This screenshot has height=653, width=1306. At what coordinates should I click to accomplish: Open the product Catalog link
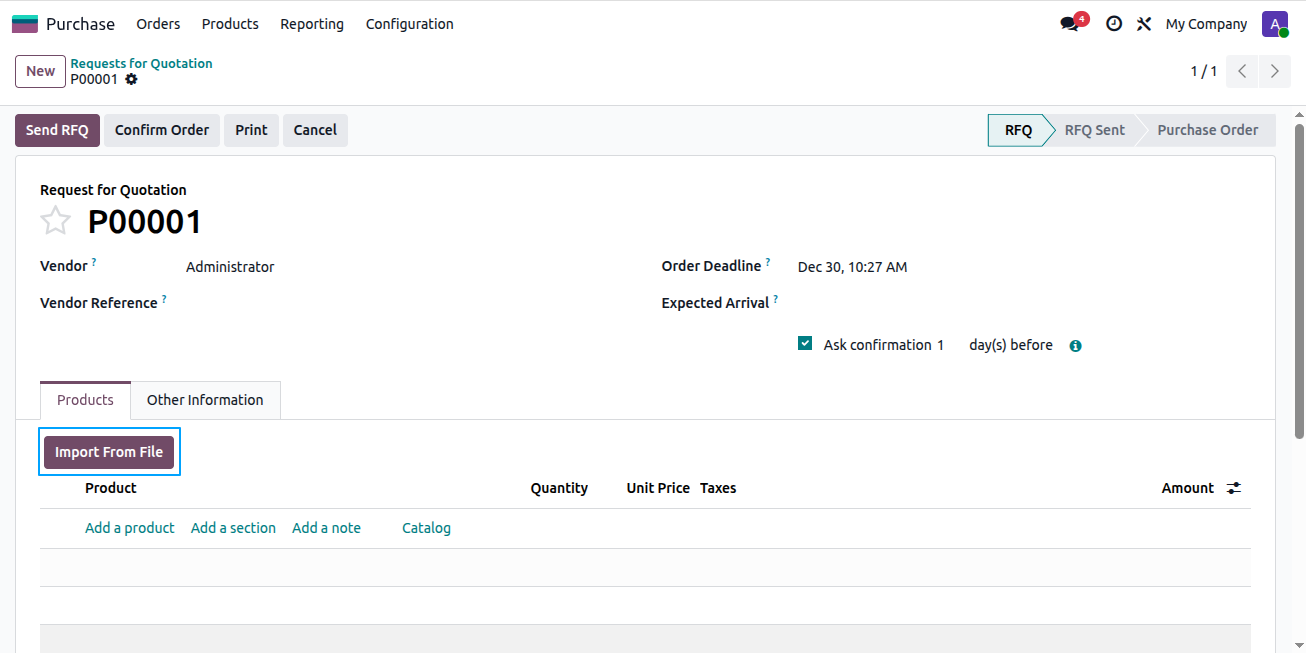click(x=426, y=528)
